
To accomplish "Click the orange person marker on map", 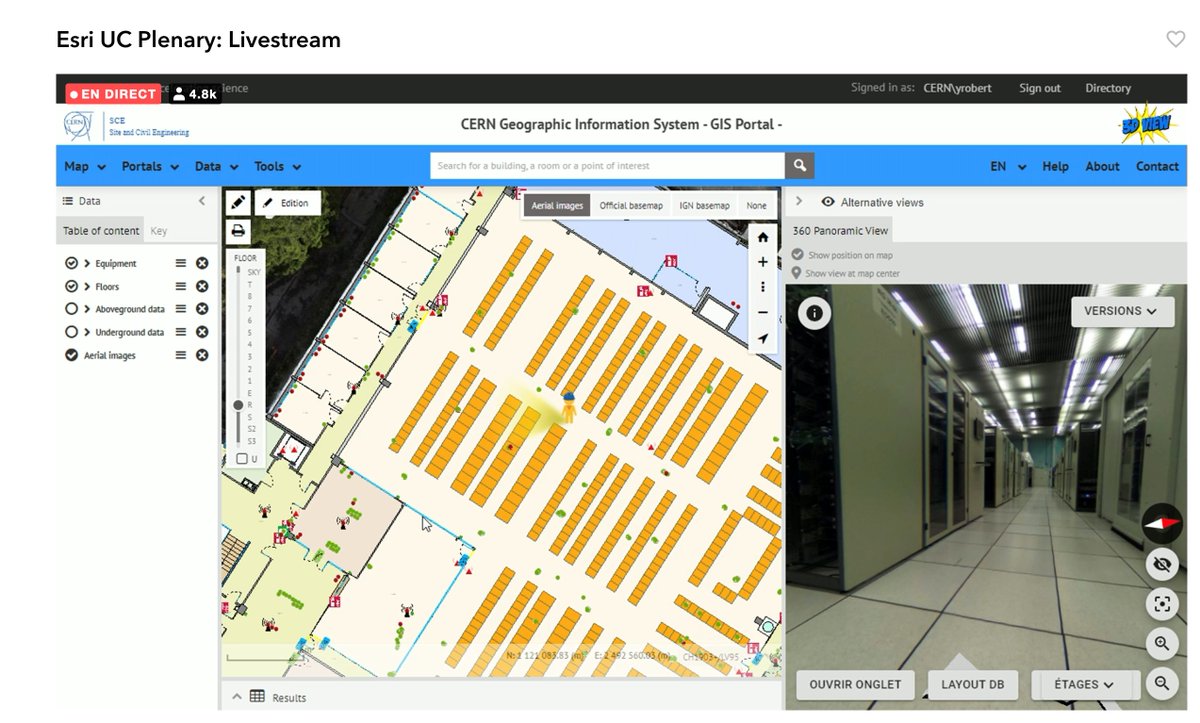I will click(x=567, y=408).
